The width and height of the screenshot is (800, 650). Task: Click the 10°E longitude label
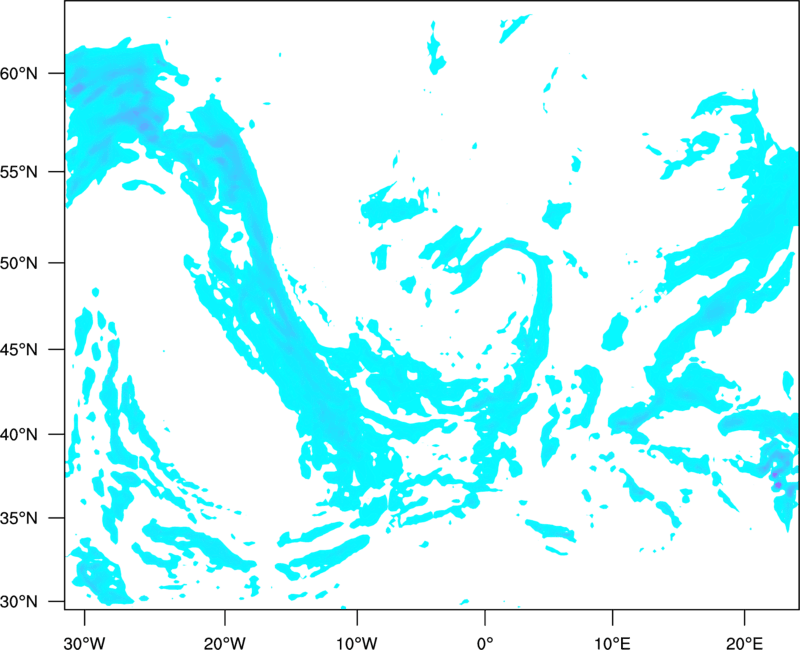(612, 643)
